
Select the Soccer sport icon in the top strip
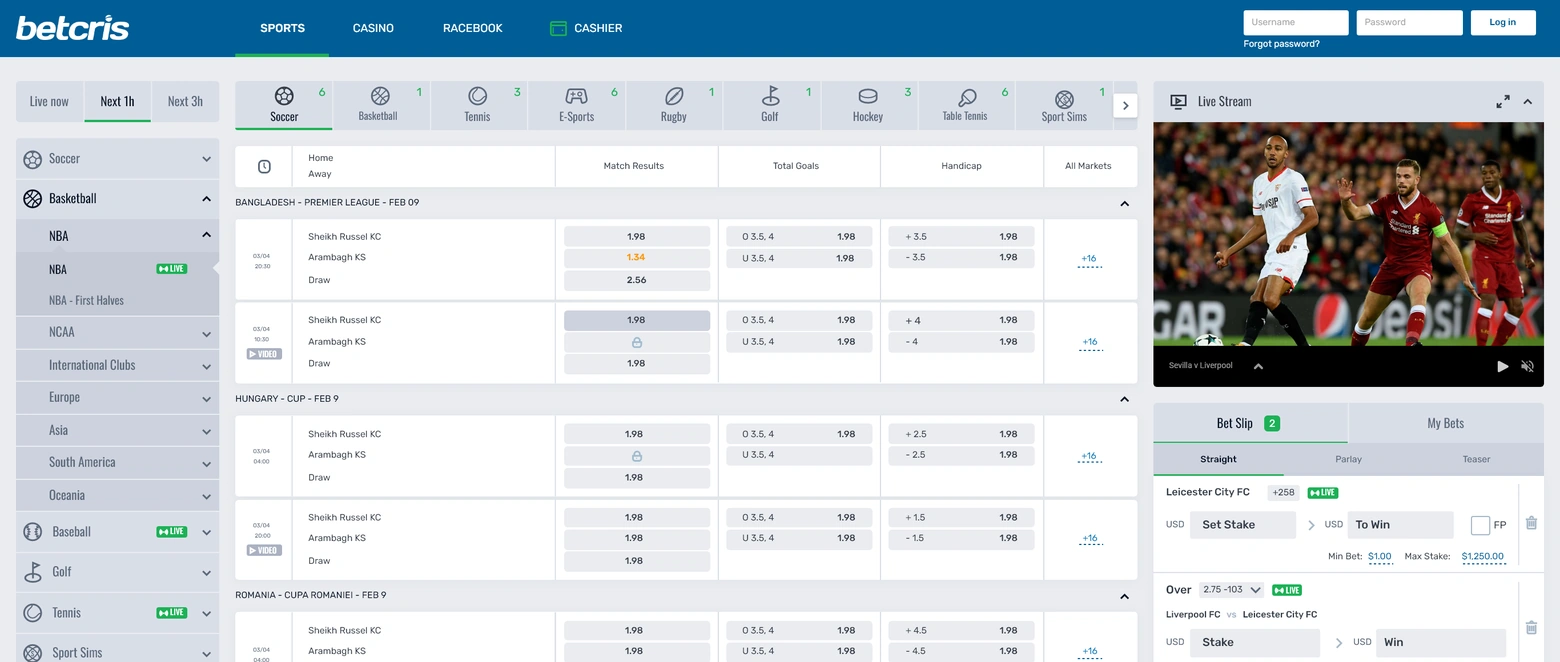tap(284, 96)
